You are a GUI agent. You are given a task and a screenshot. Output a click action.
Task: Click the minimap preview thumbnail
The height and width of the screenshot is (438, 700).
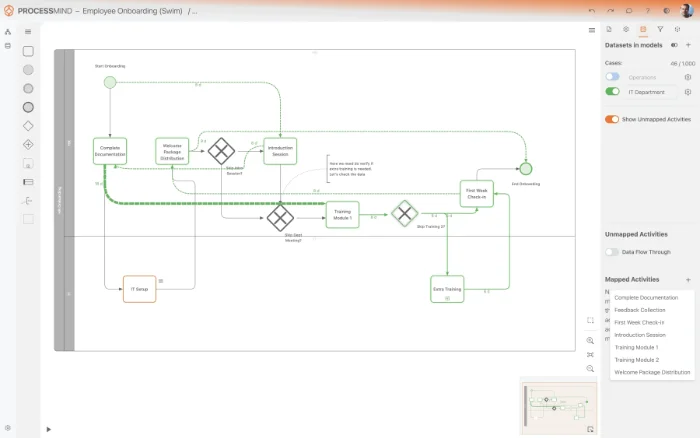[555, 407]
